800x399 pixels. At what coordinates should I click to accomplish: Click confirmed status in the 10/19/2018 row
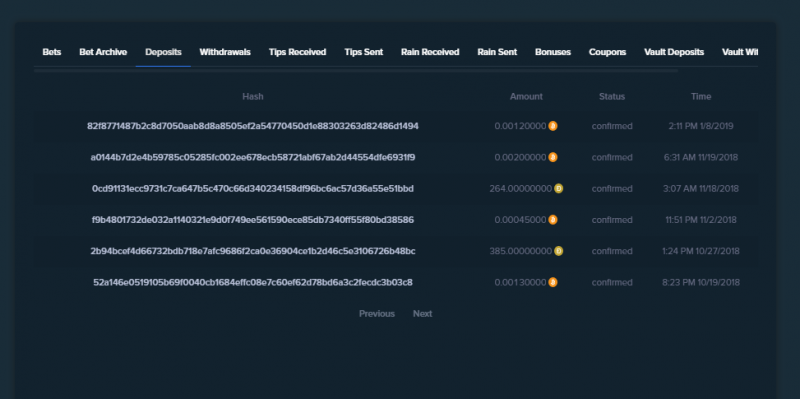(x=612, y=282)
